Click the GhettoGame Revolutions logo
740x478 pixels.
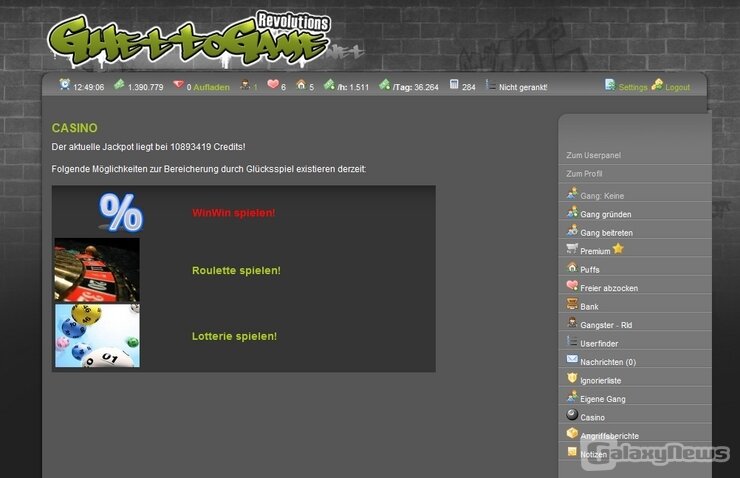click(x=189, y=40)
